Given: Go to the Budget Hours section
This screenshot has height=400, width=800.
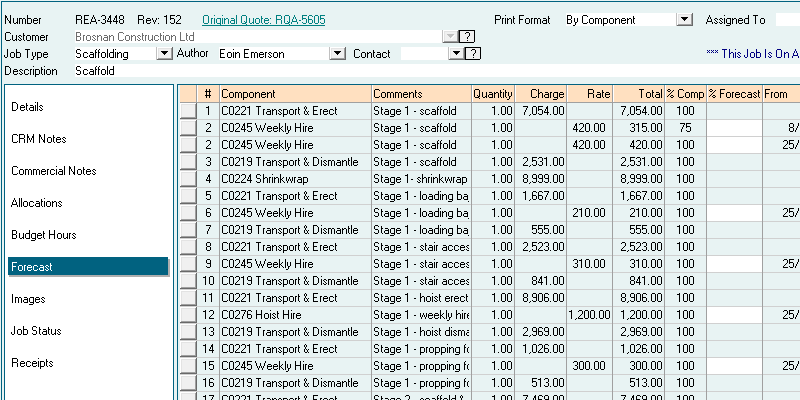Looking at the screenshot, I should pos(43,235).
